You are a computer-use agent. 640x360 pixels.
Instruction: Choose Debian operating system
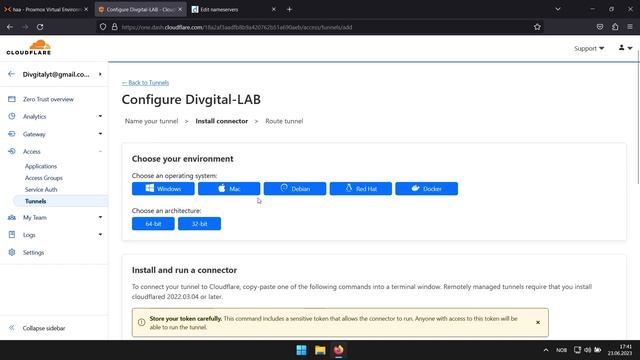point(295,189)
